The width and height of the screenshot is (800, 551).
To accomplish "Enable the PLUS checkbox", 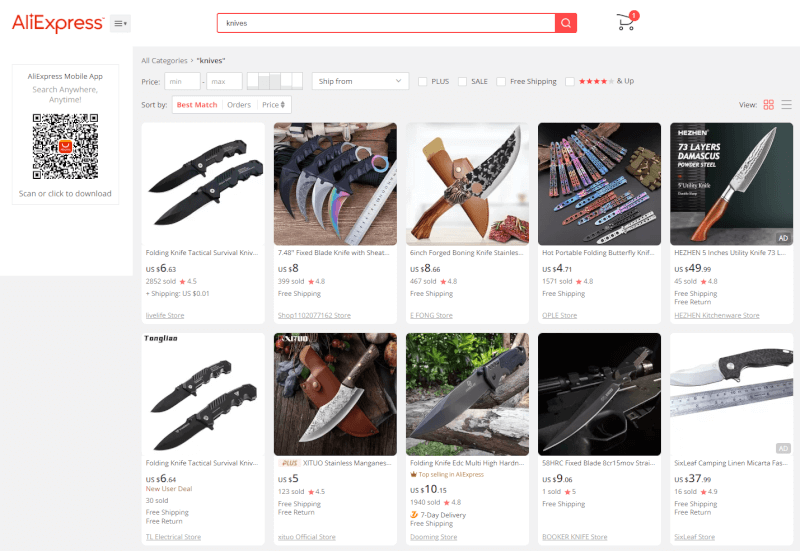I will [x=422, y=82].
